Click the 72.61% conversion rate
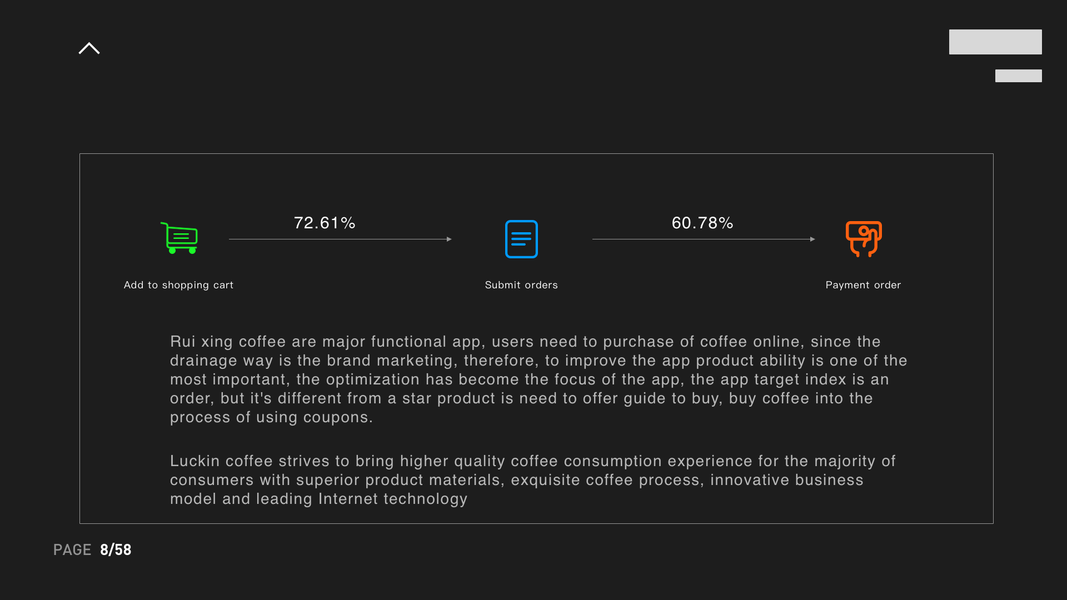 pyautogui.click(x=325, y=223)
